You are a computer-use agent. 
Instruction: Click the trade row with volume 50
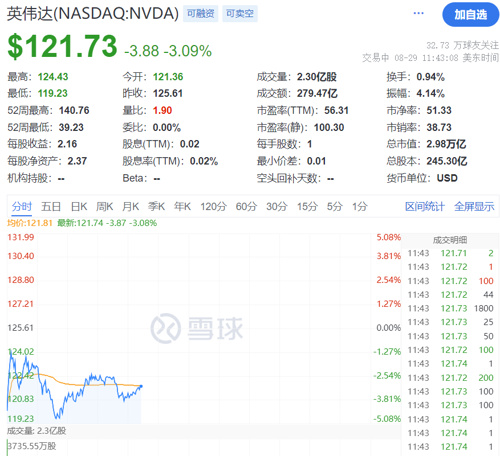tap(450, 336)
